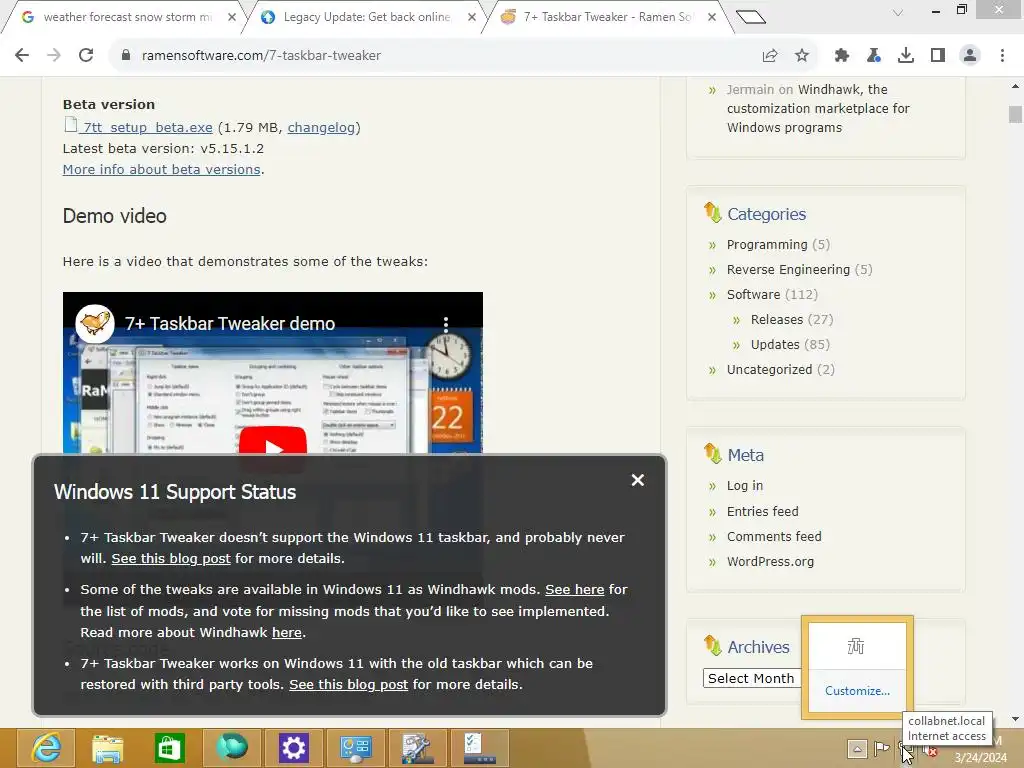1024x768 pixels.
Task: Click the scrollbar down arrow
Action: pos(1015,719)
